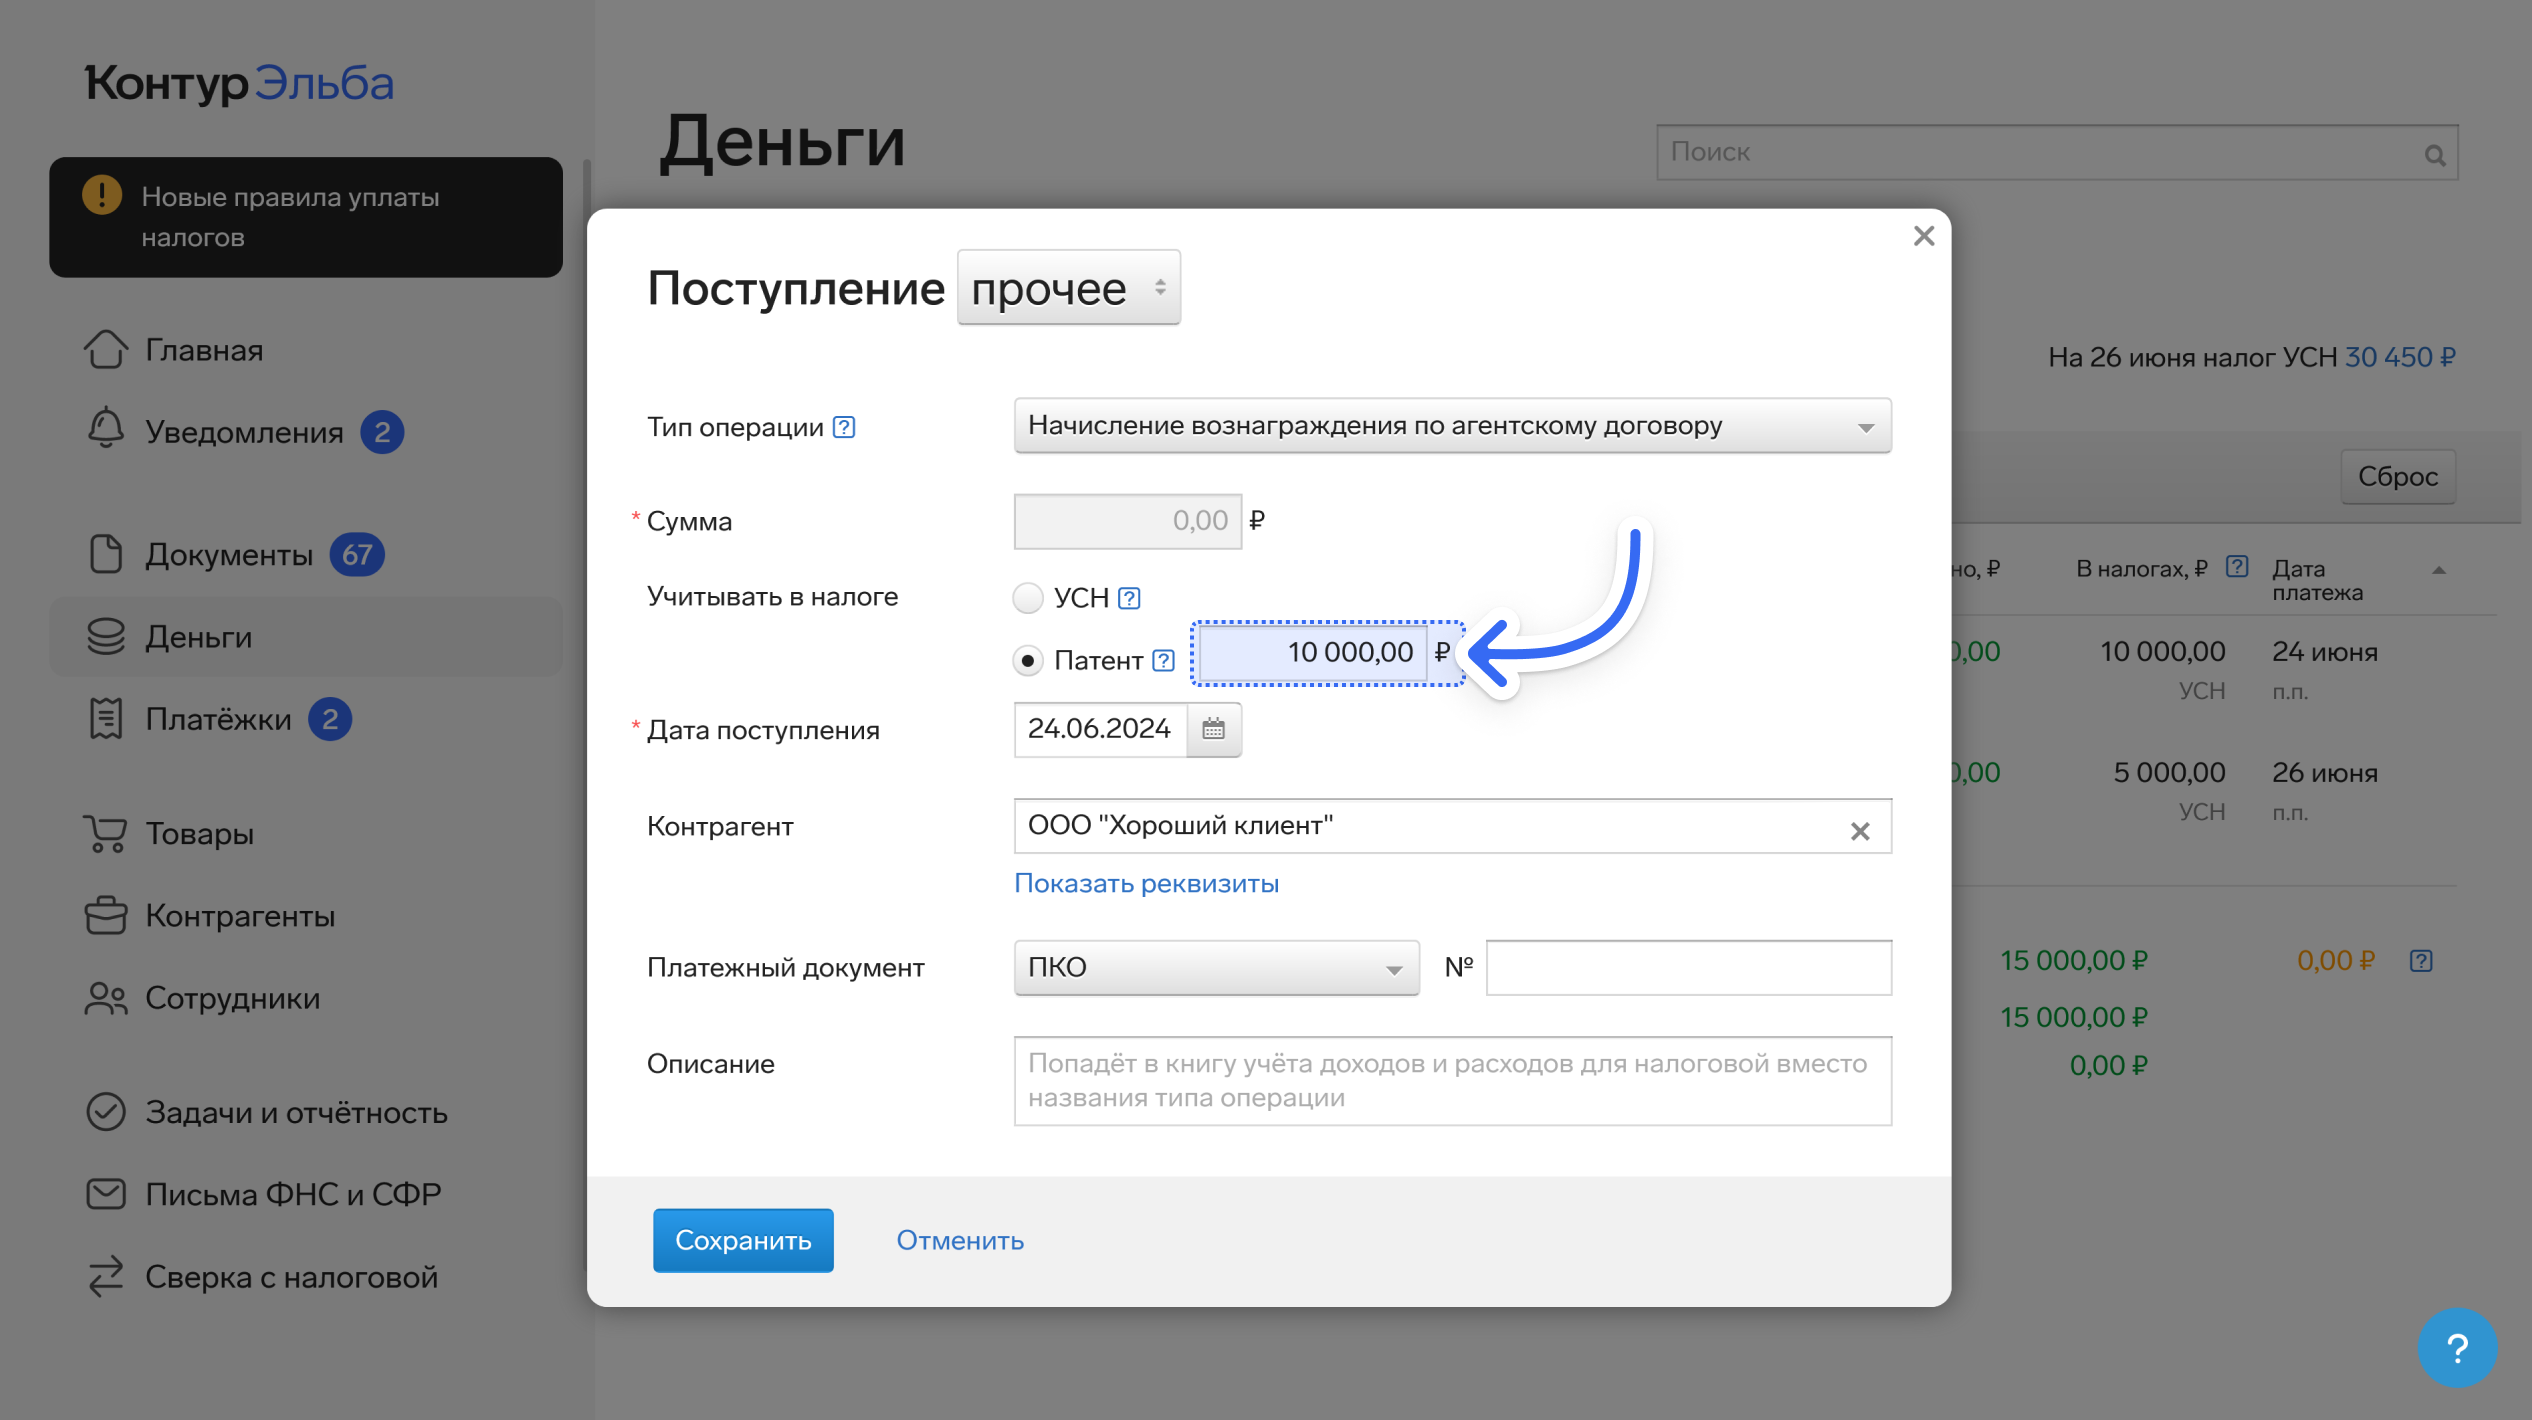Viewport: 2532px width, 1420px height.
Task: Click the Поиск search field
Action: pos(2056,153)
